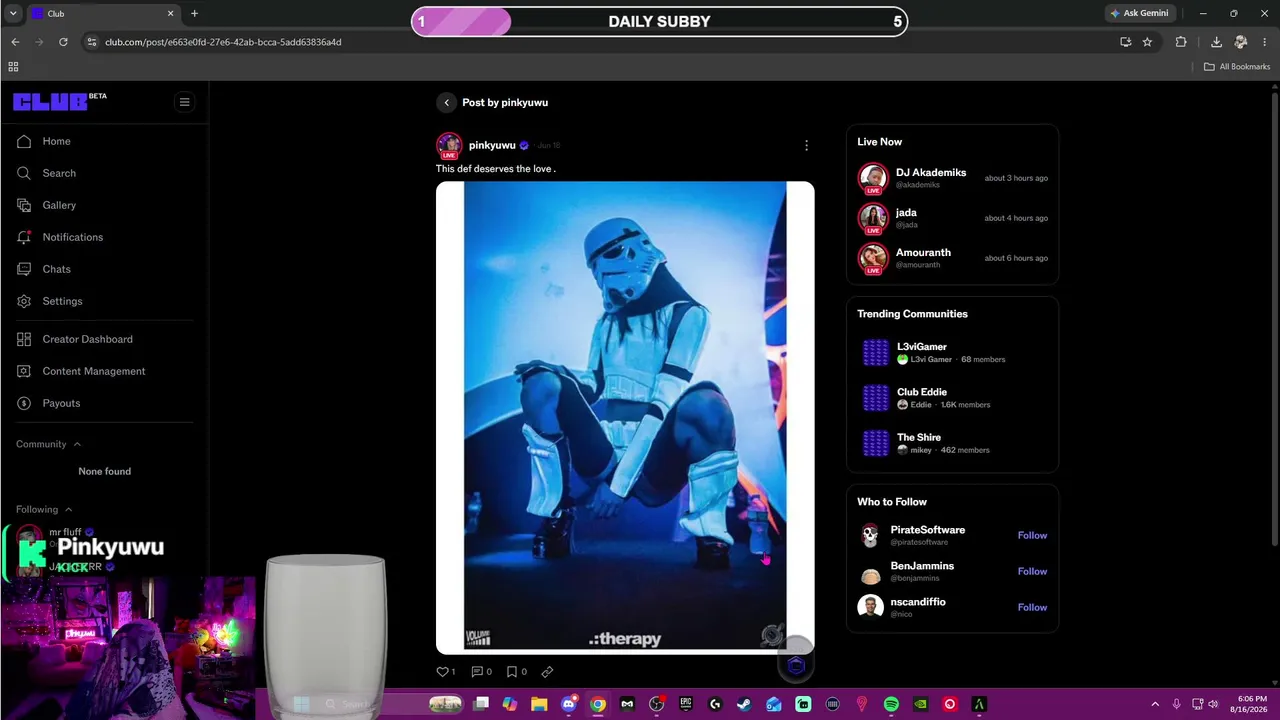The height and width of the screenshot is (720, 1280).
Task: Go back using the Post by pinkyuwu arrow
Action: click(x=447, y=103)
